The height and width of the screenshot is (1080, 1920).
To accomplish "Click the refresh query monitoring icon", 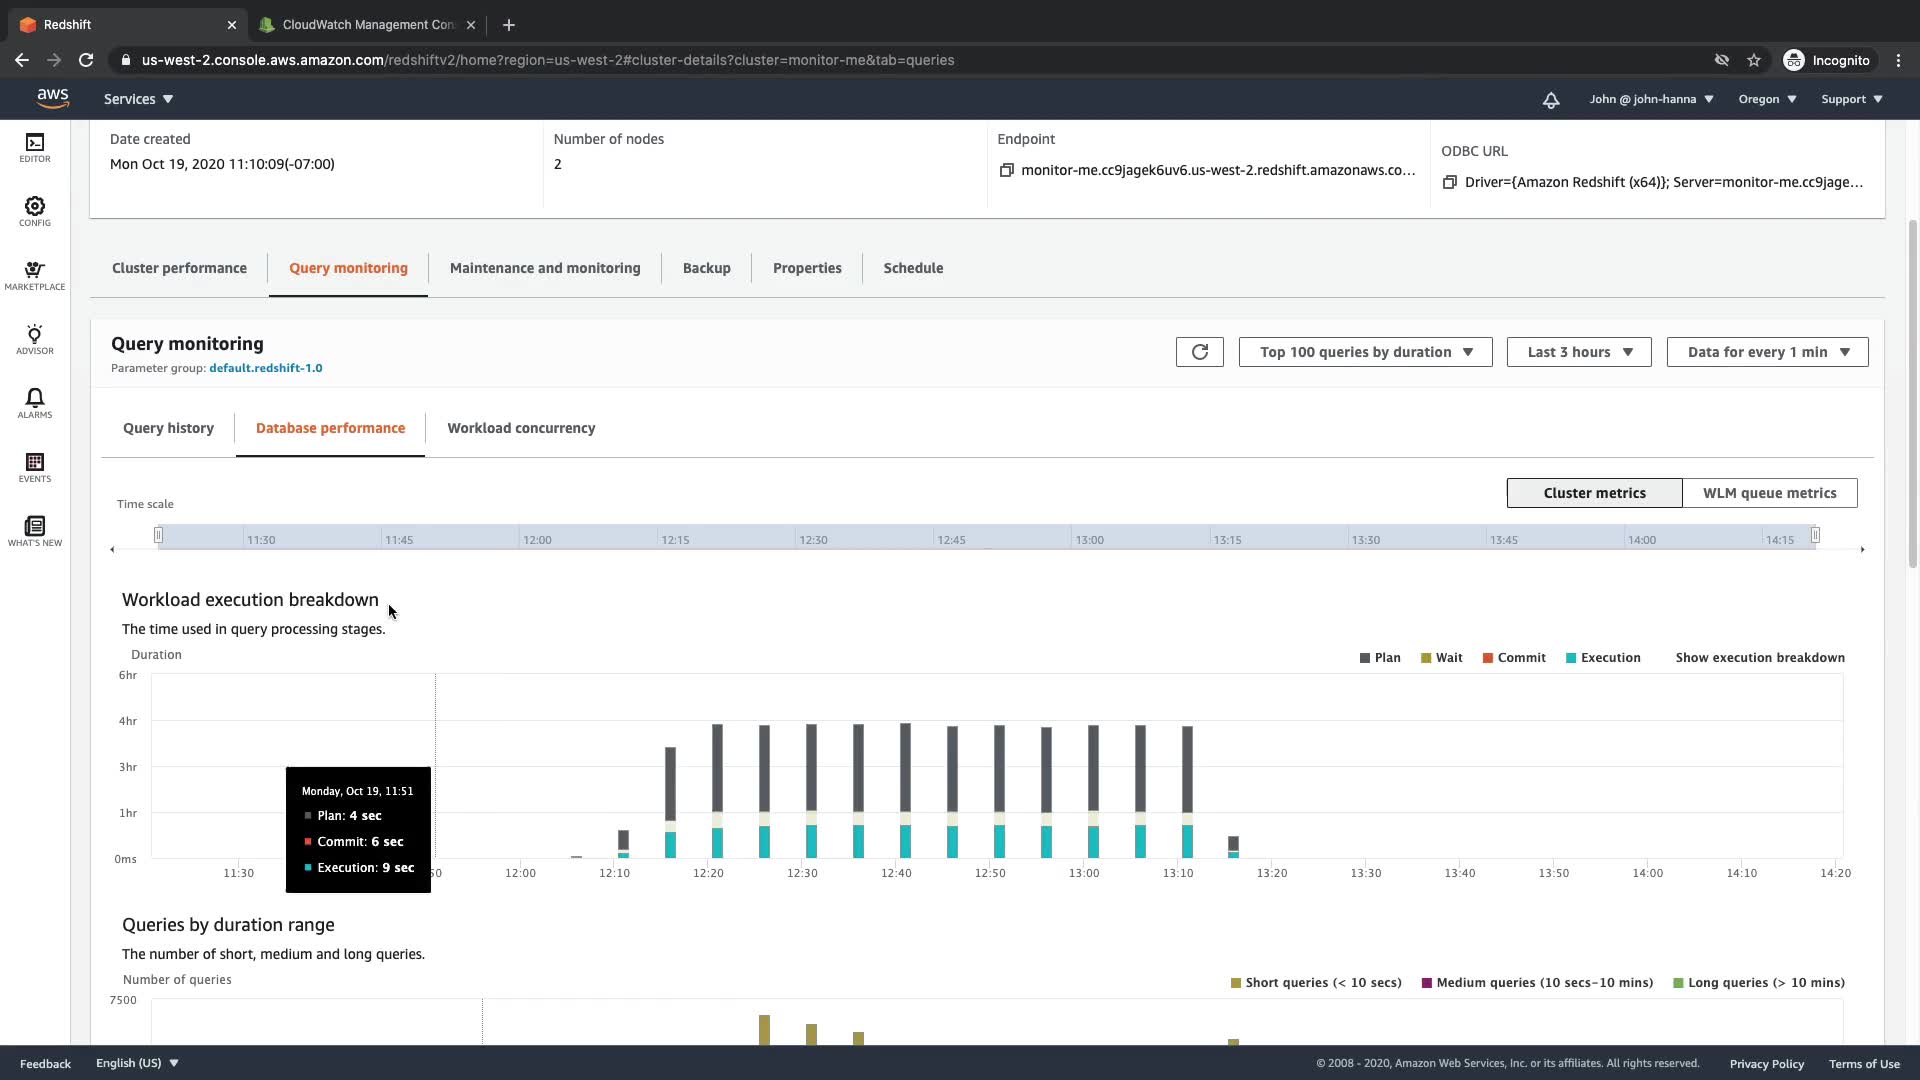I will pyautogui.click(x=1199, y=352).
